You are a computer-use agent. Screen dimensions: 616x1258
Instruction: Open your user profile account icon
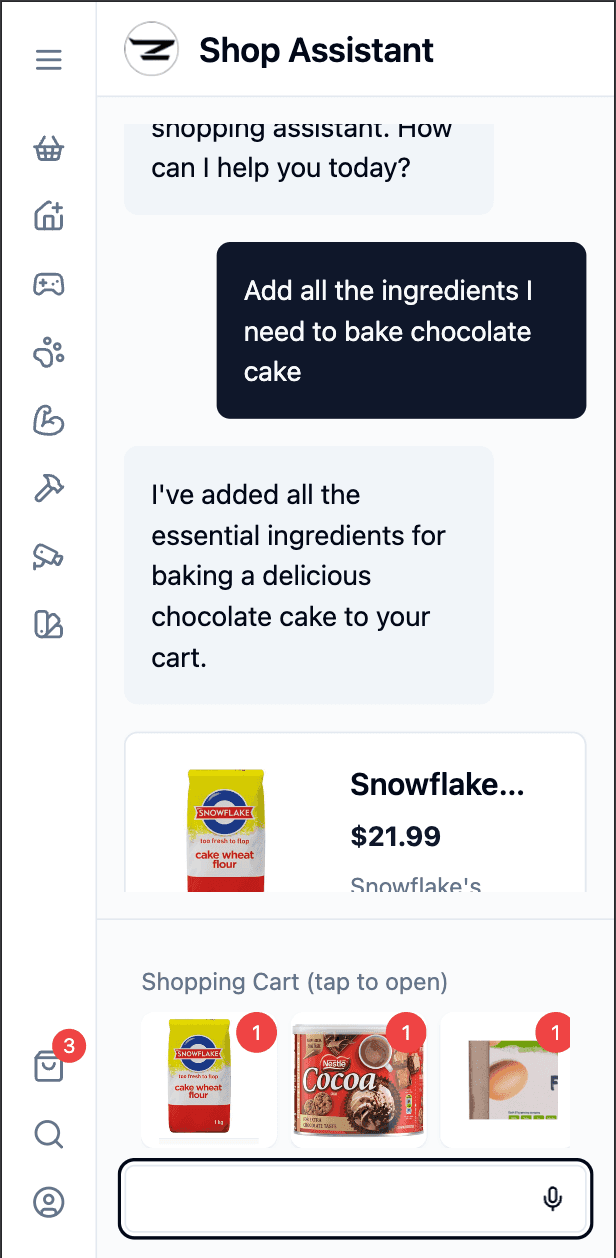[x=48, y=1204]
